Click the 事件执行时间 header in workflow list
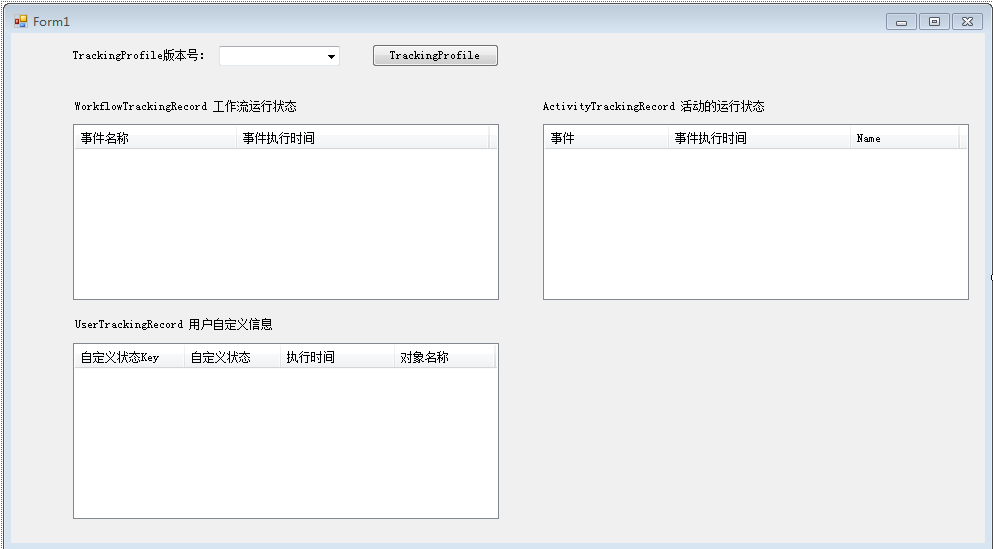 [362, 138]
